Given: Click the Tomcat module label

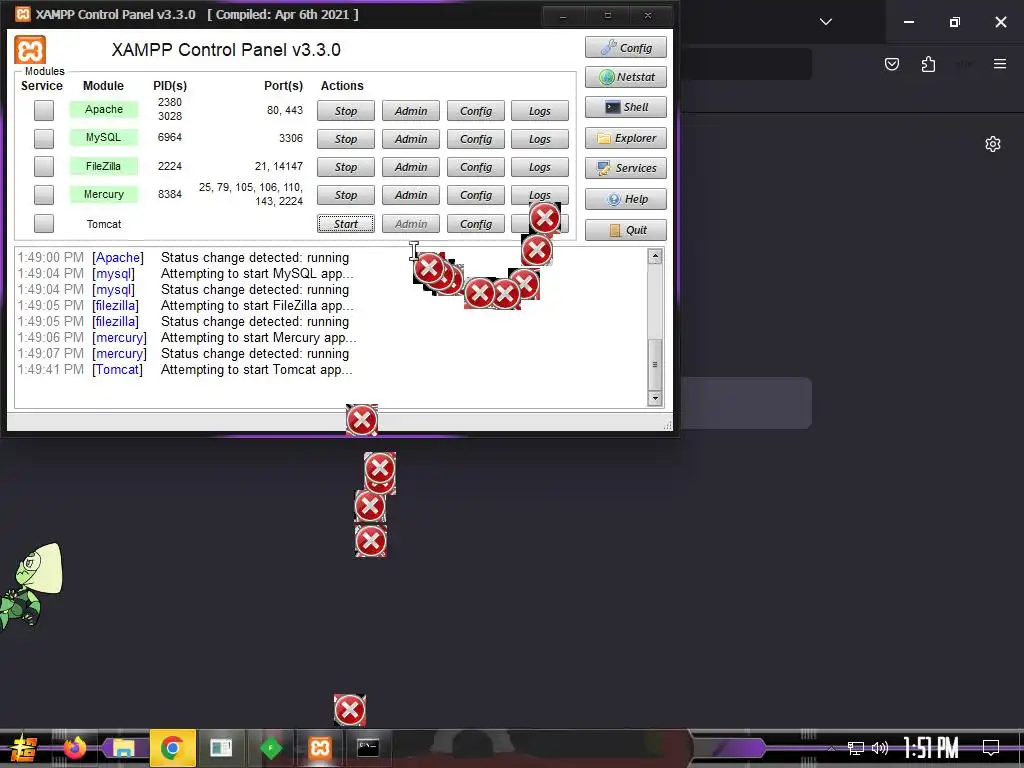Looking at the screenshot, I should [104, 224].
